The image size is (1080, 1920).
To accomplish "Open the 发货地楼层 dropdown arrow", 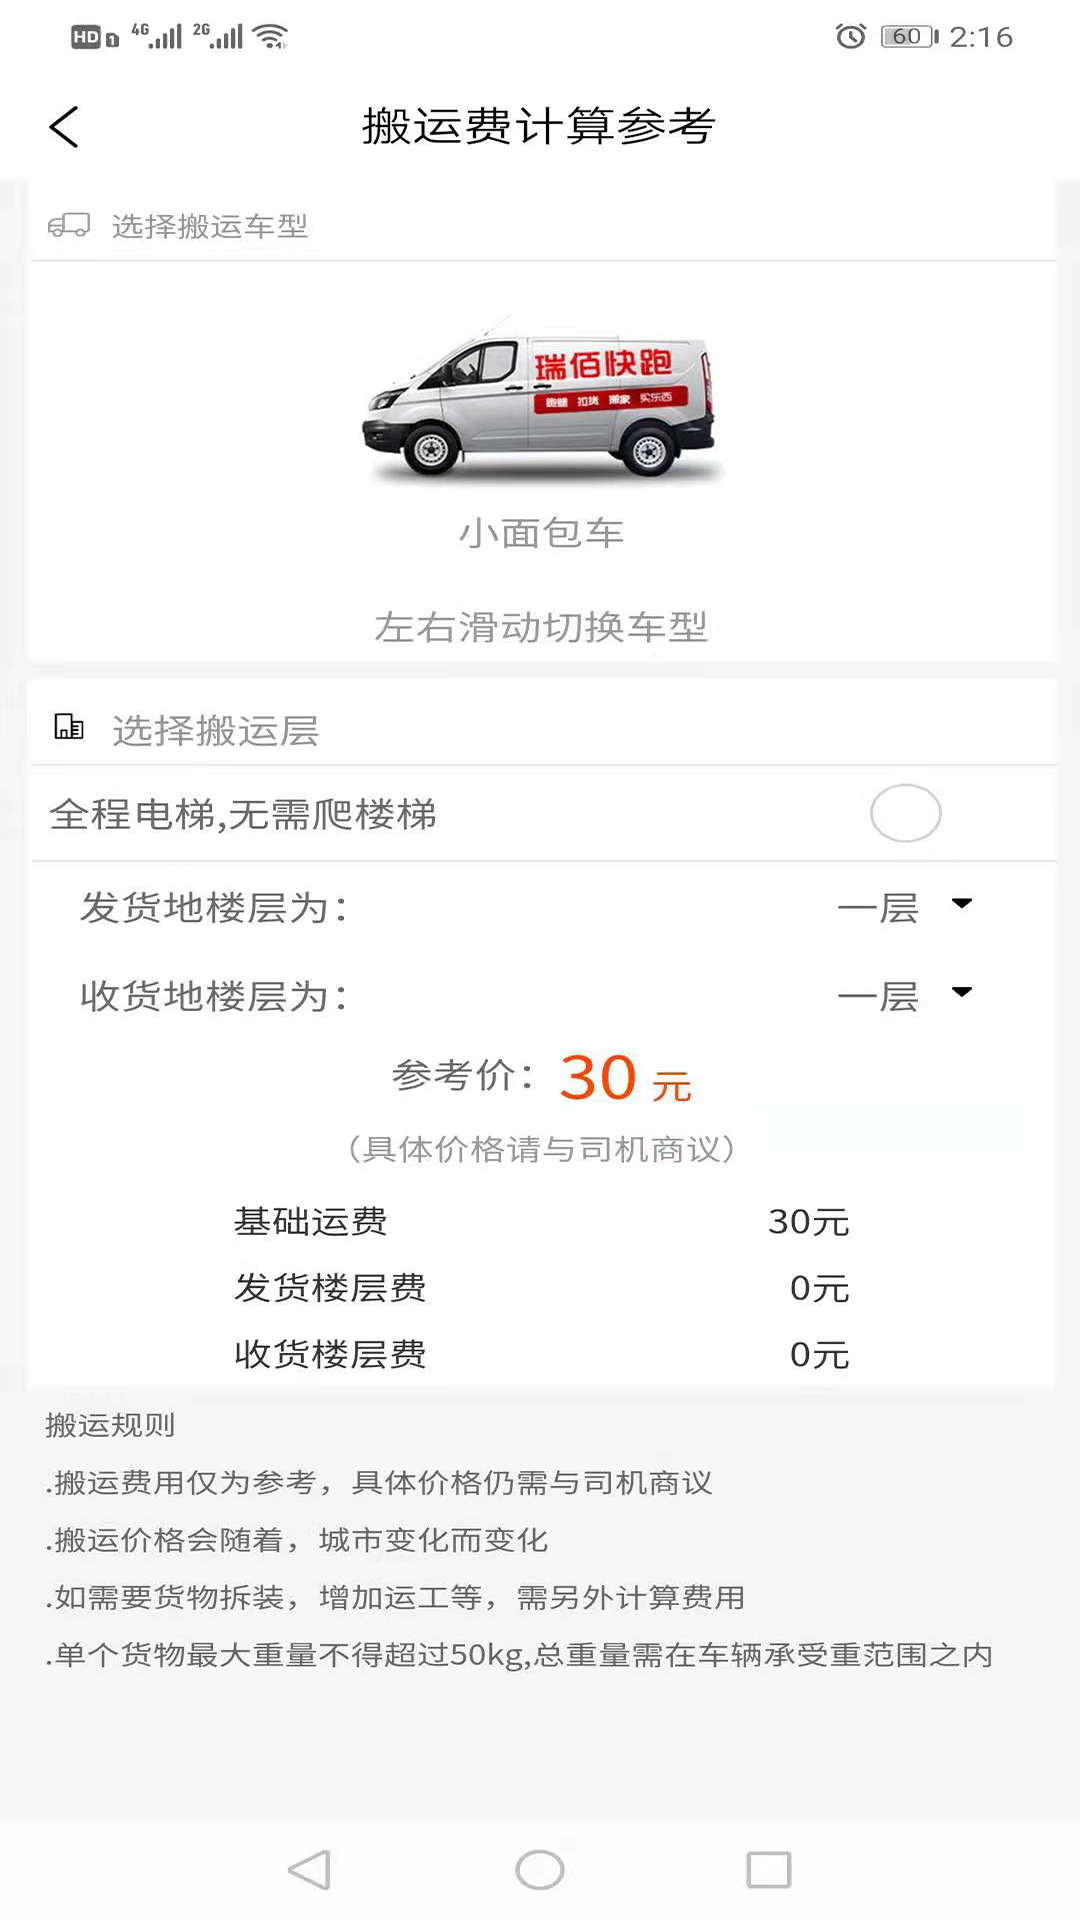I will tap(962, 904).
